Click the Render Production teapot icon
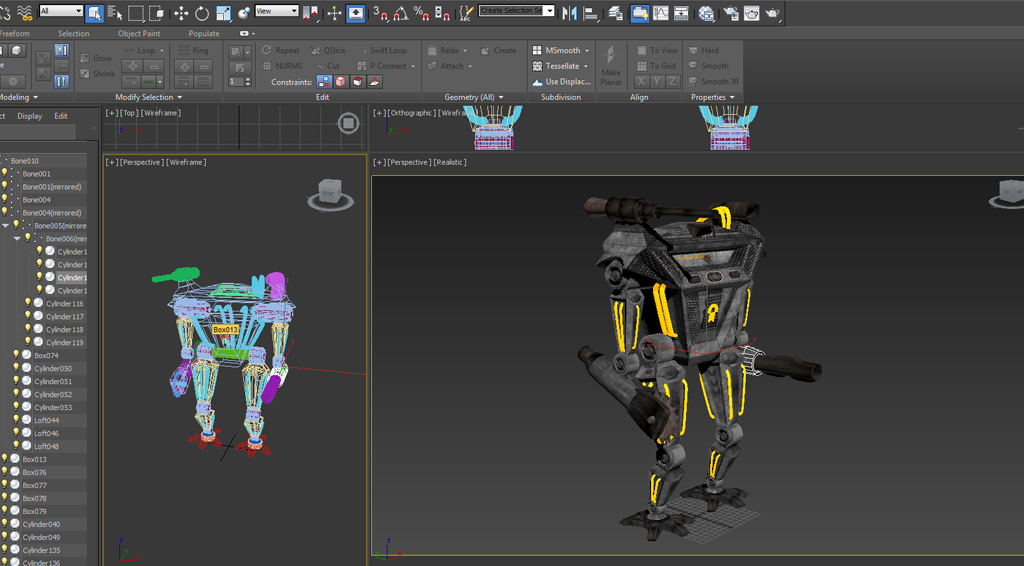Viewport: 1024px width, 566px height. (773, 13)
